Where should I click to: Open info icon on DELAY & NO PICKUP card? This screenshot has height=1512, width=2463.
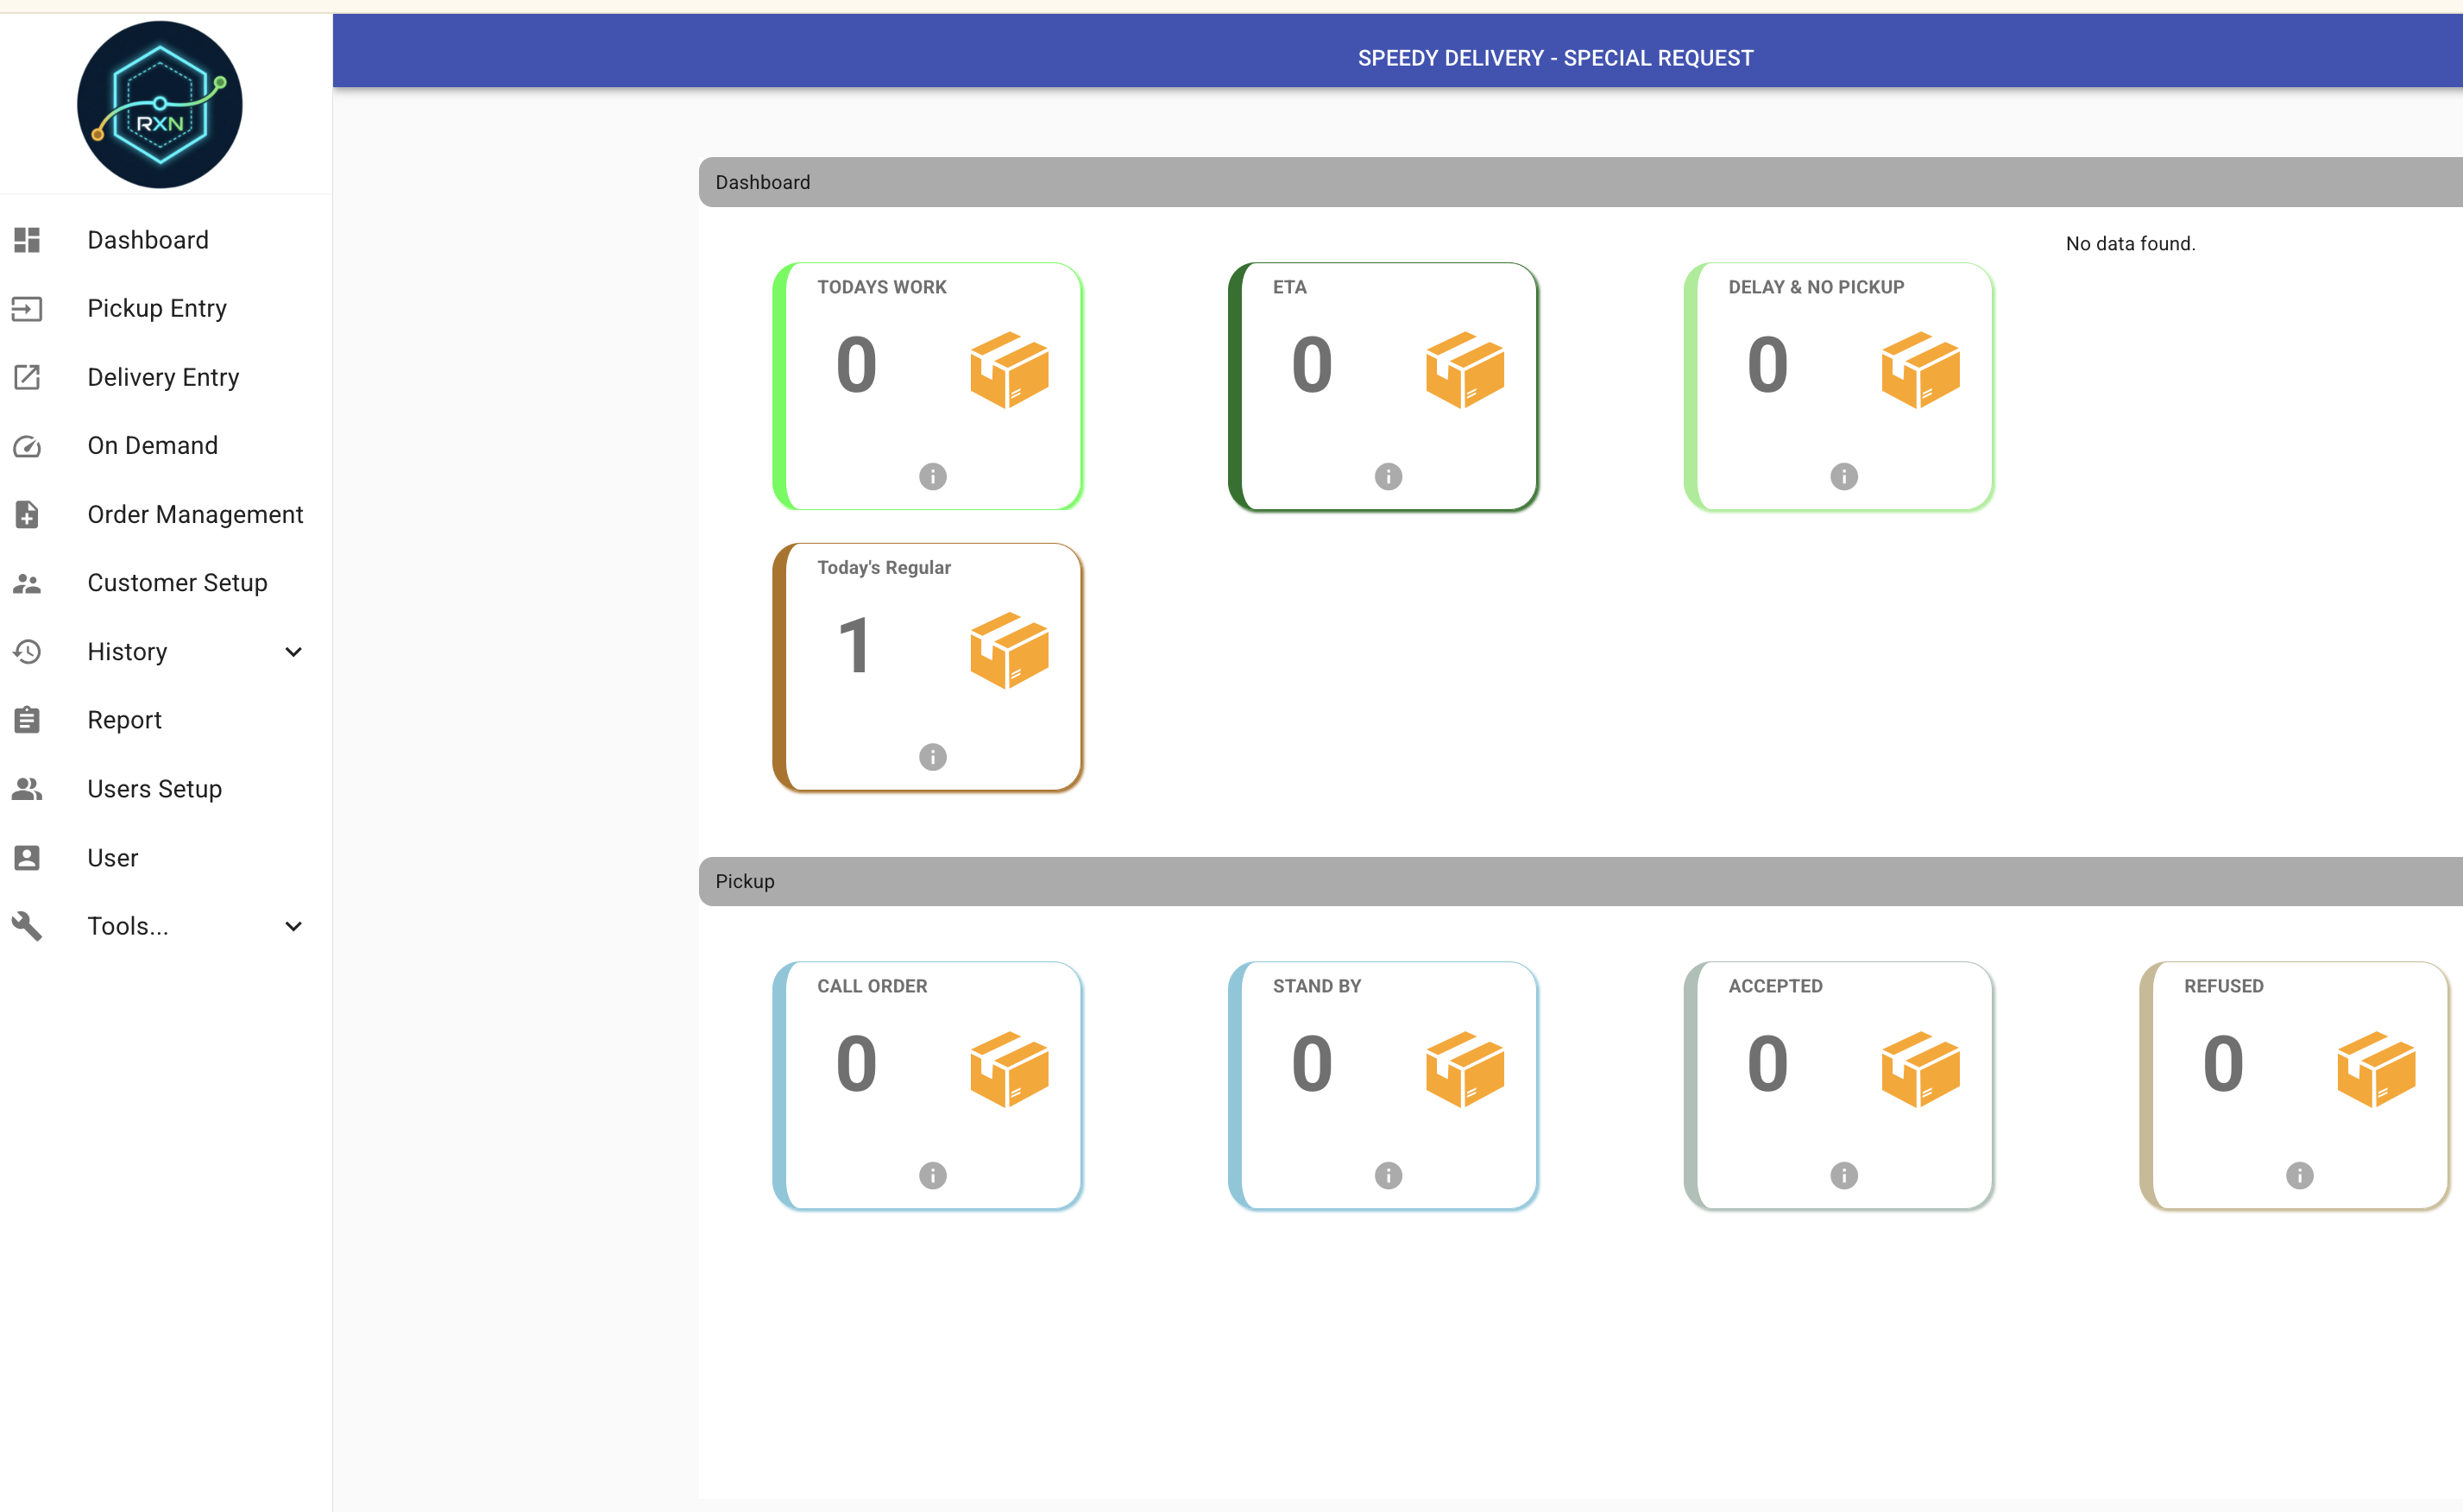click(x=1844, y=476)
